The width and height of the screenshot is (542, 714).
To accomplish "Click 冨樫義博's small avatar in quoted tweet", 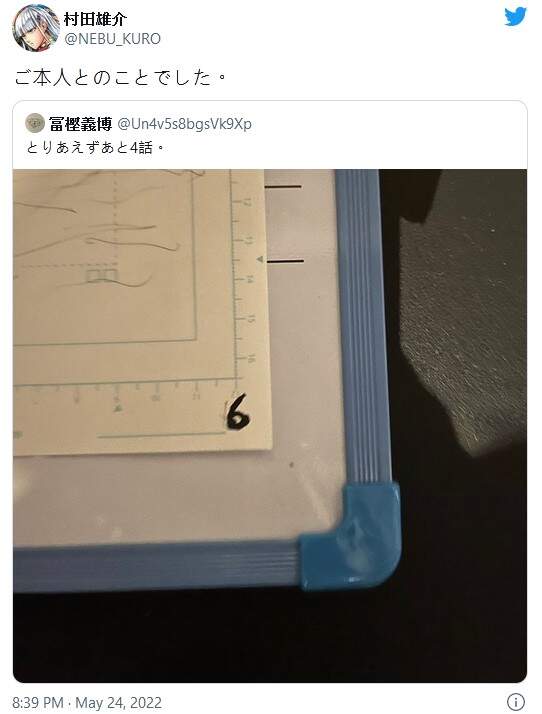I will point(35,123).
